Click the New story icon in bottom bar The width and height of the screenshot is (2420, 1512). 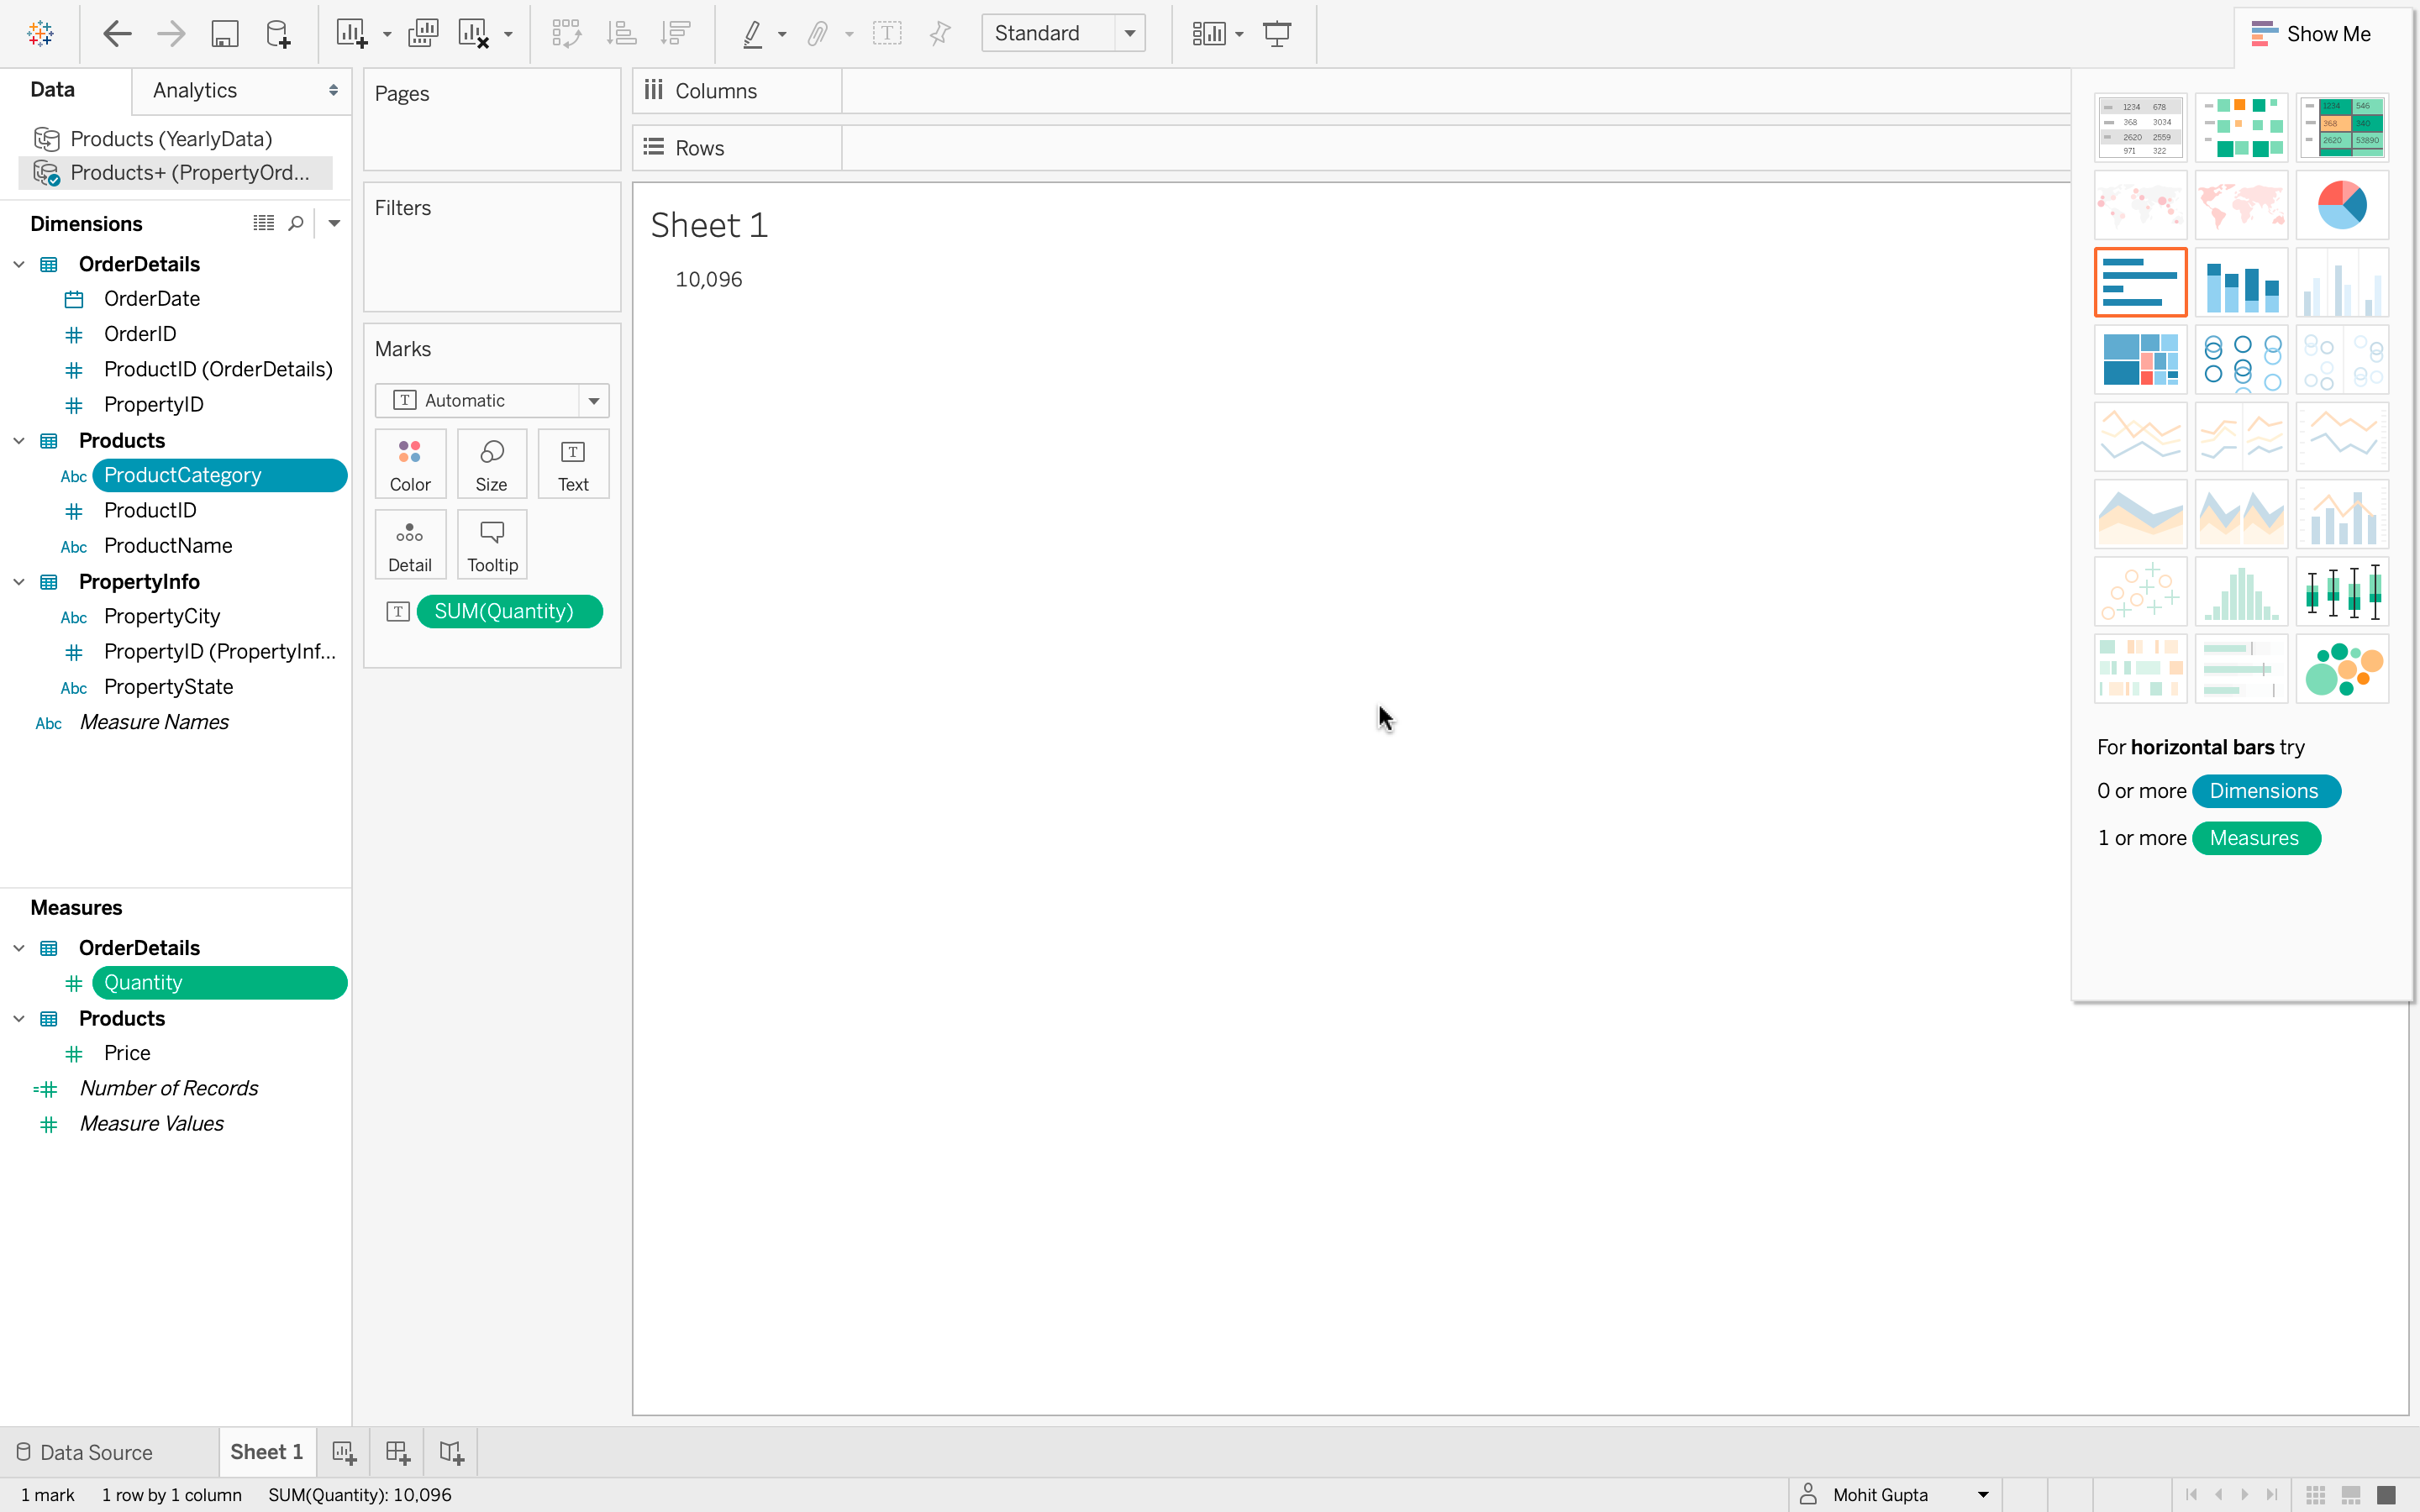click(x=451, y=1452)
